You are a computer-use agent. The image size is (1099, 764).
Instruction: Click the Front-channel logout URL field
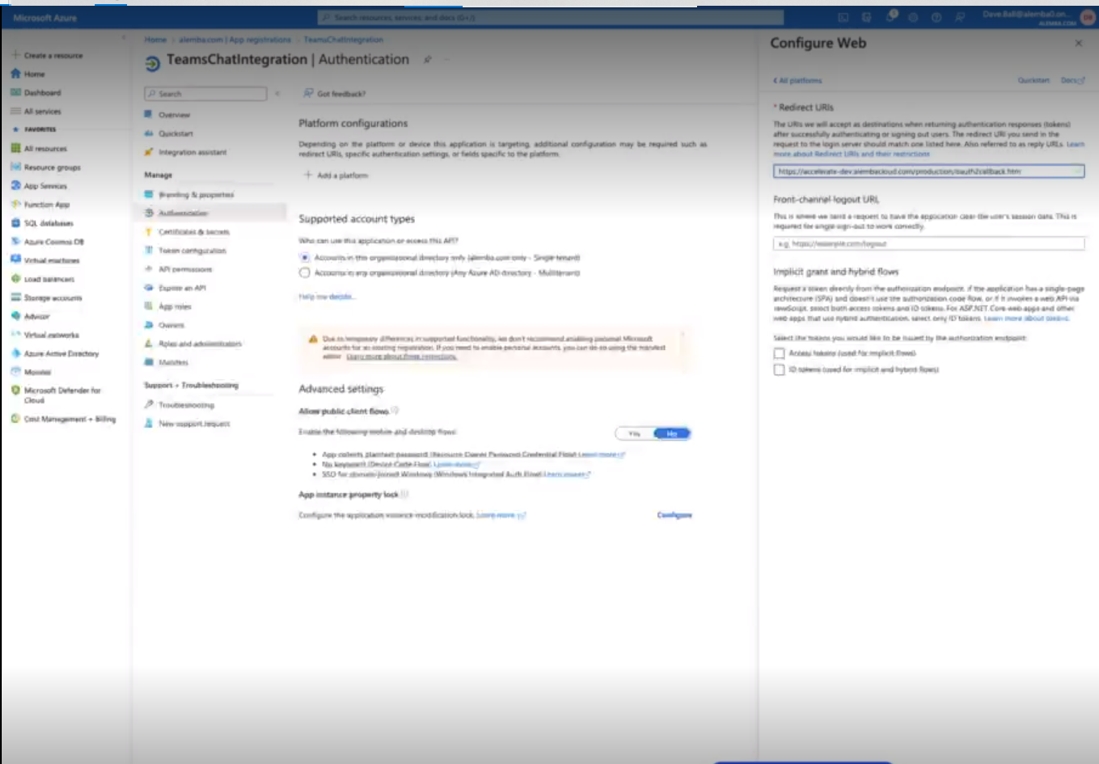click(929, 243)
